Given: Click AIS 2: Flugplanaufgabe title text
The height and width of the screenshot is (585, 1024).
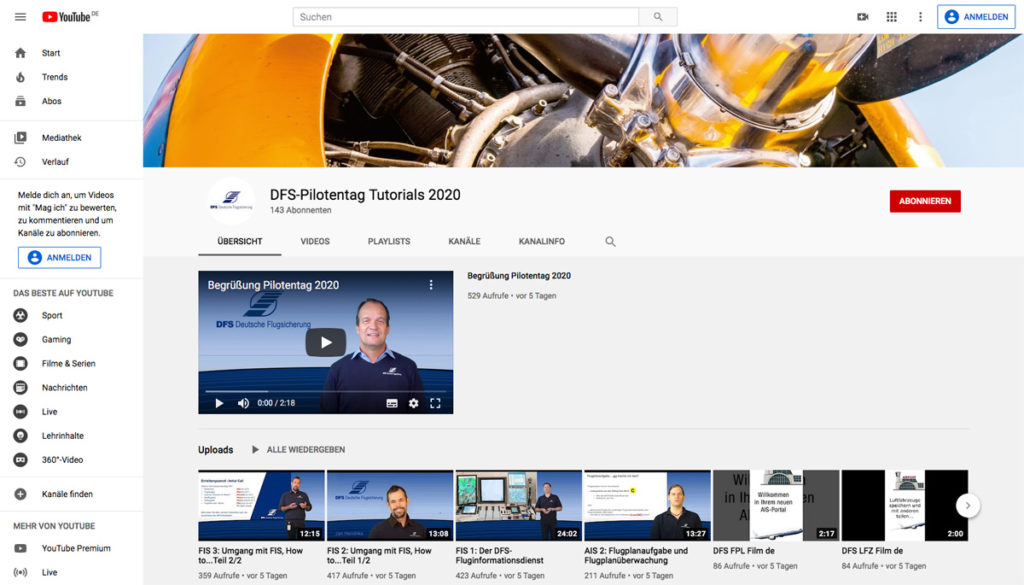Looking at the screenshot, I should [x=636, y=556].
